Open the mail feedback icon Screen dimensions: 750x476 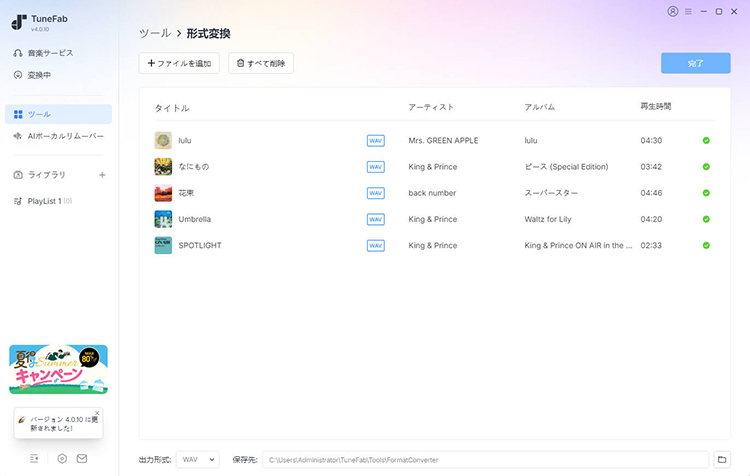click(x=82, y=459)
